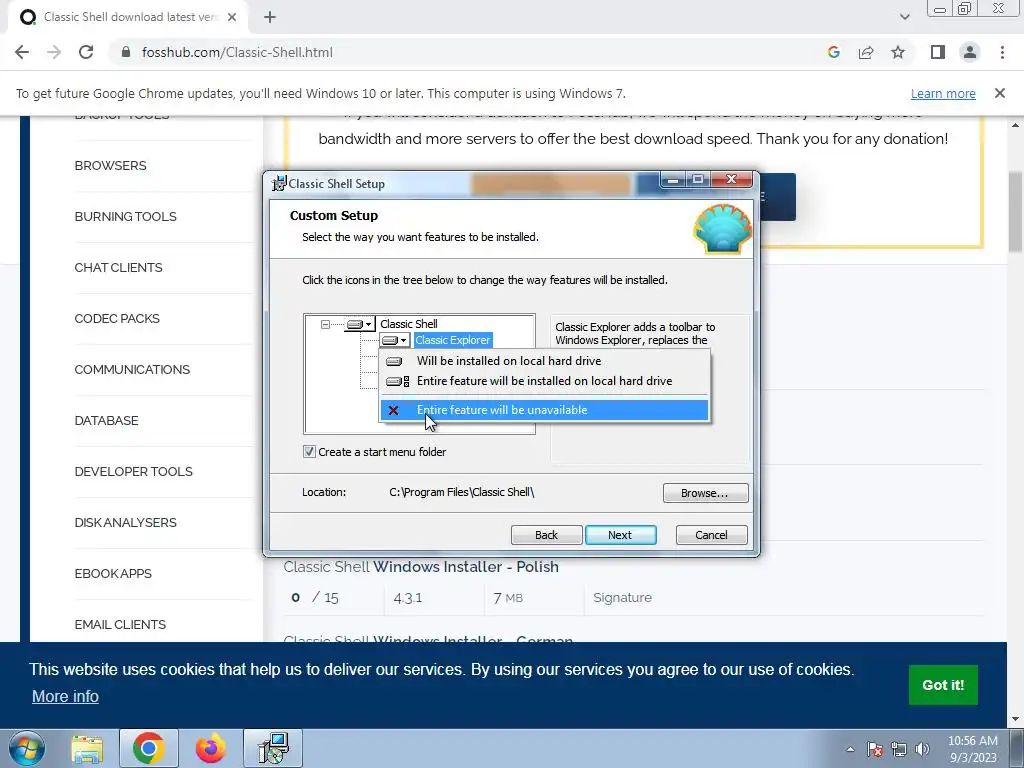The height and width of the screenshot is (768, 1024).
Task: Open the Classic Explorer feature drive dropdown
Action: [x=395, y=340]
